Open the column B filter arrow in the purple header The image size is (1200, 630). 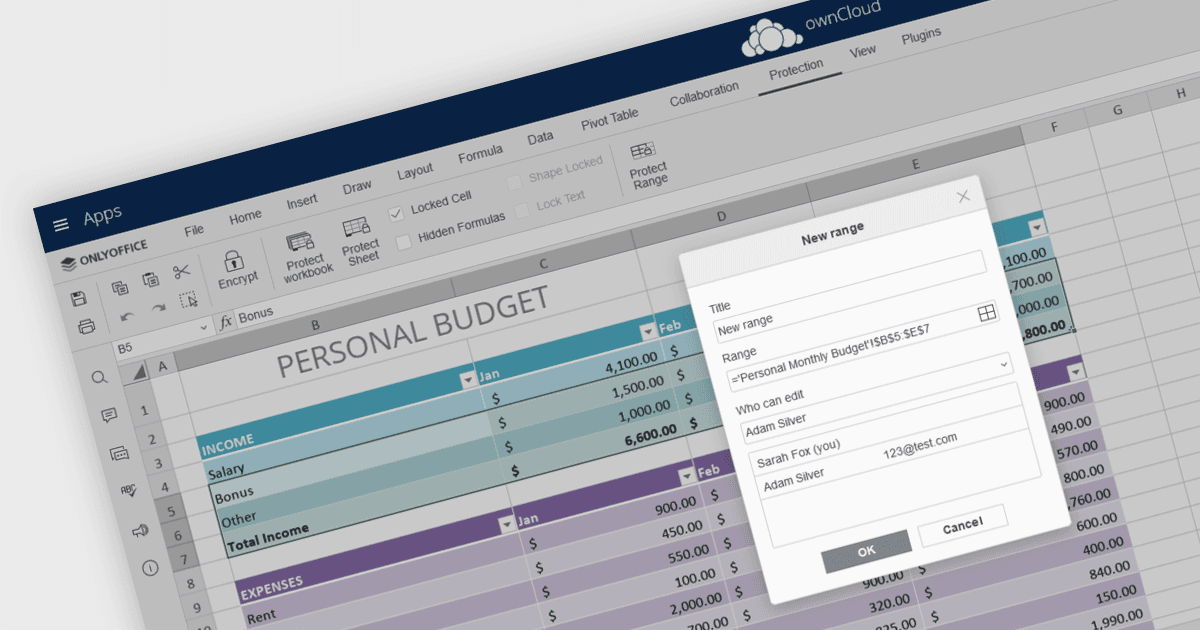[x=507, y=525]
